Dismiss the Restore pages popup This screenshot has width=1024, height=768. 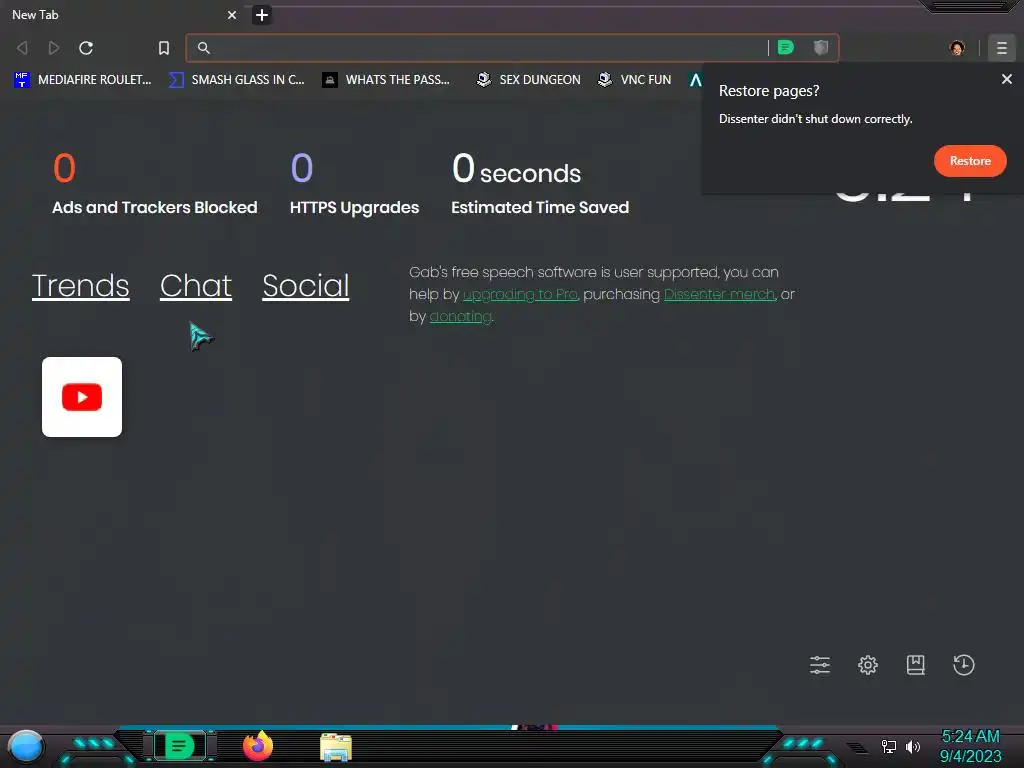pos(1006,79)
